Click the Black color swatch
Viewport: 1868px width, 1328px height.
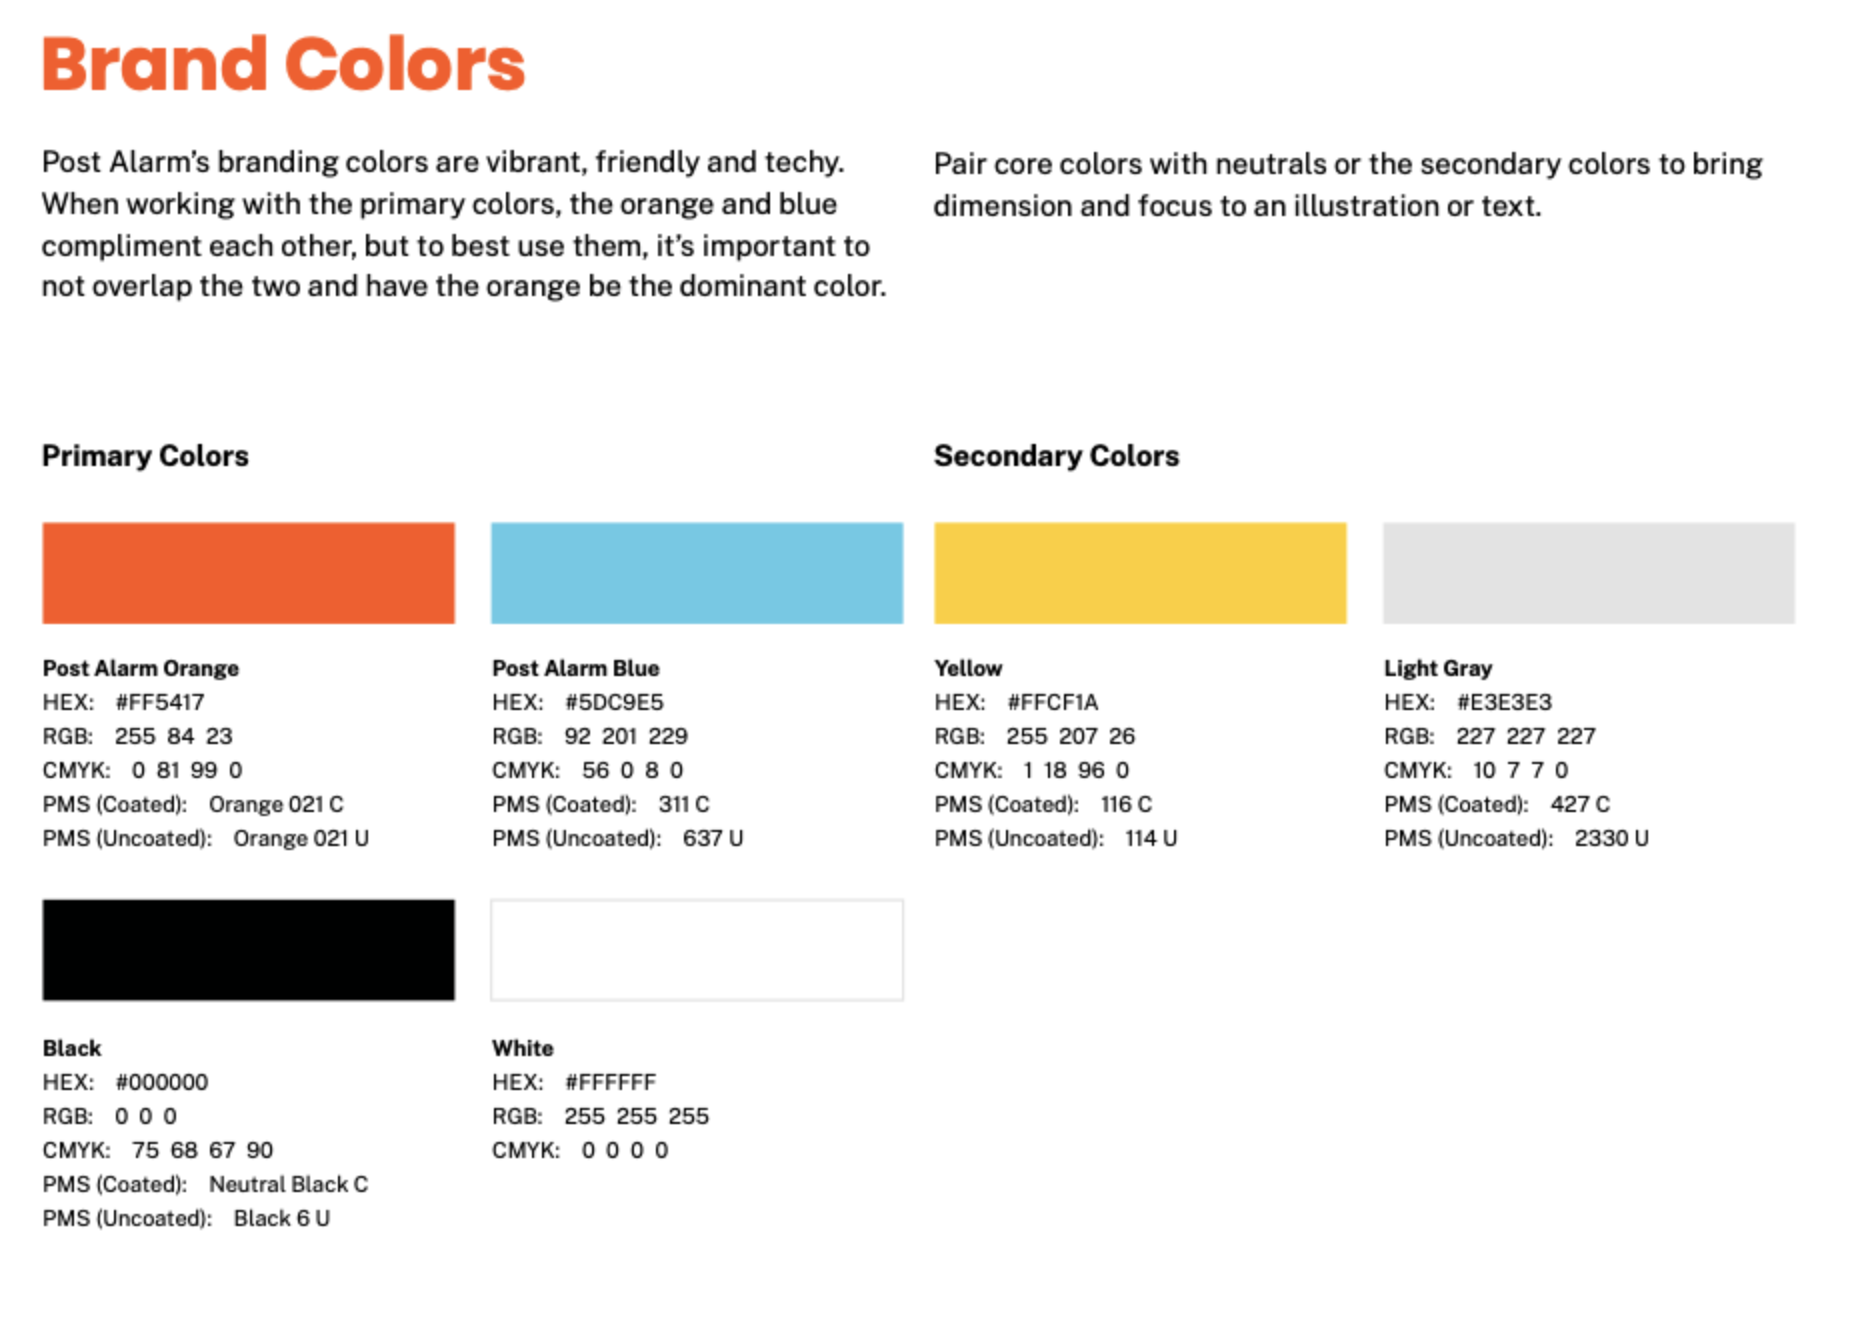(248, 950)
